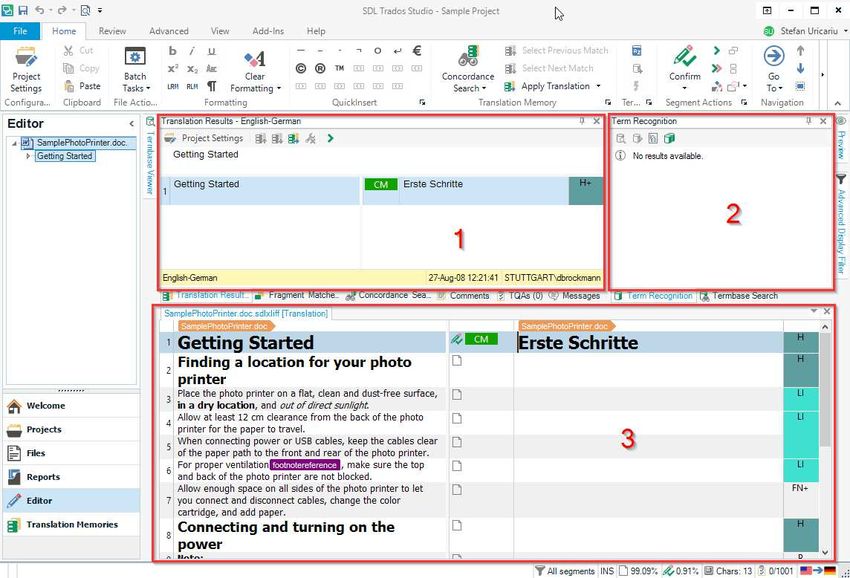Paste from the clipboard

[x=82, y=86]
